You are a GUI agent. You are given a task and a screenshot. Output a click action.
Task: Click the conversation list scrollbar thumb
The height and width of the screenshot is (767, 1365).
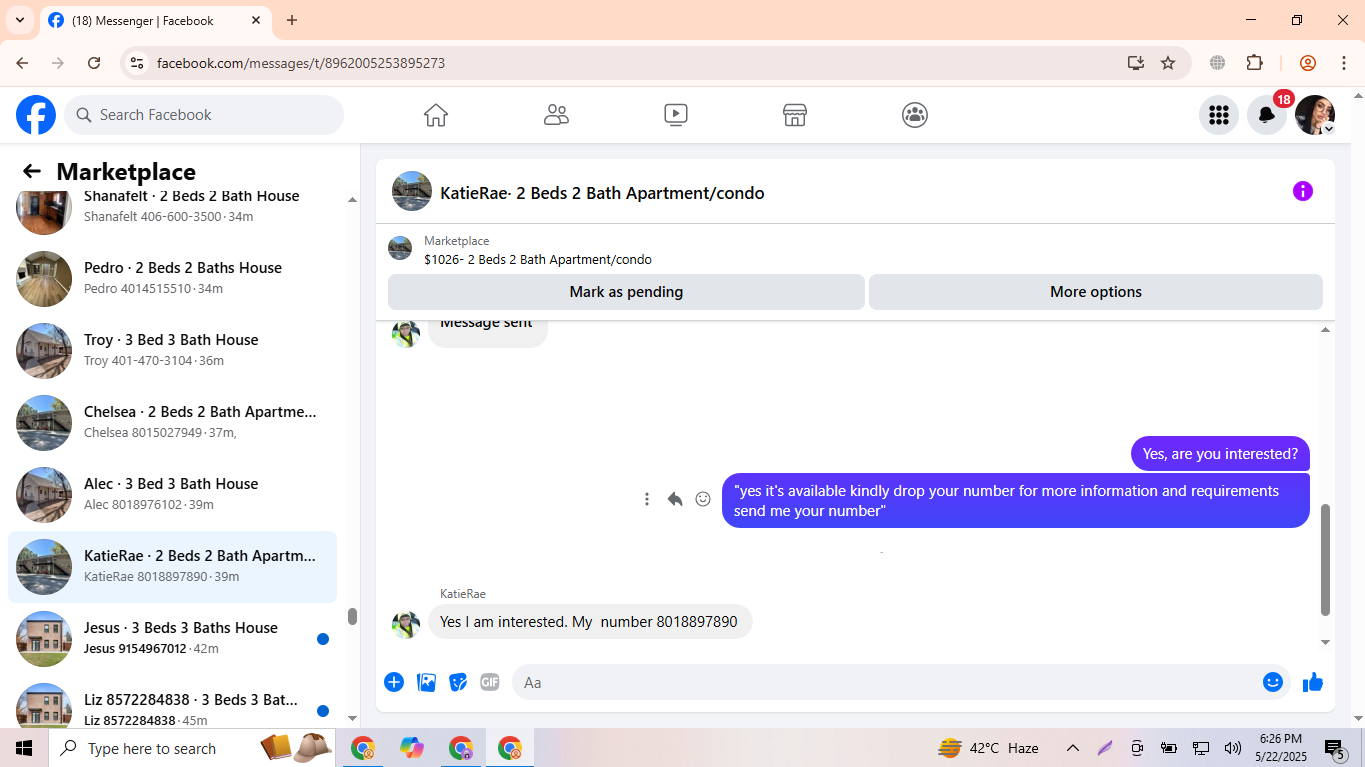(x=352, y=616)
